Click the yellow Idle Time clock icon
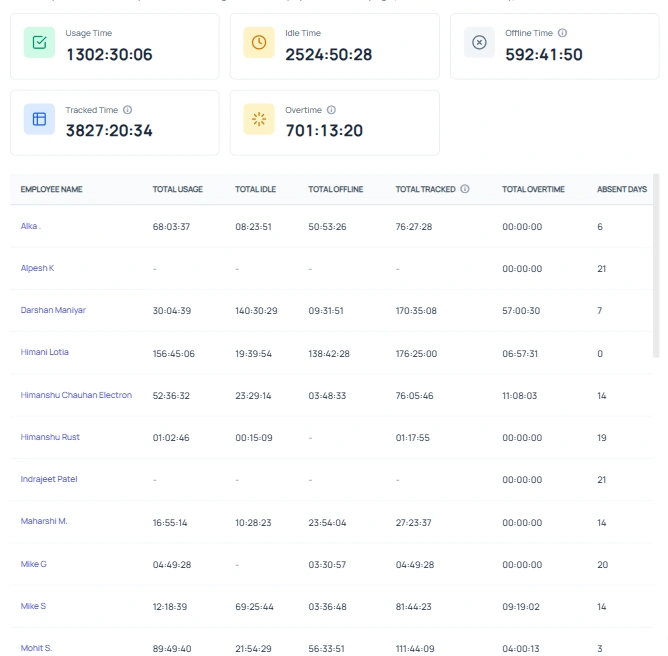 [x=259, y=42]
